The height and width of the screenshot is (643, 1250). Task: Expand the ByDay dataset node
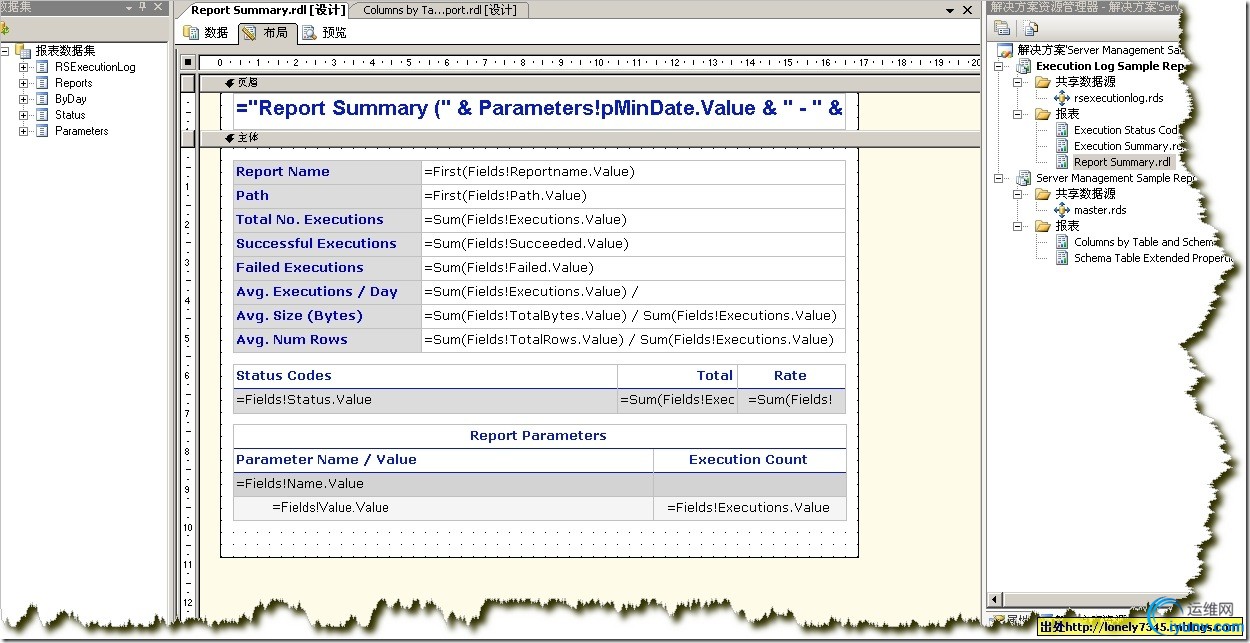[x=24, y=99]
